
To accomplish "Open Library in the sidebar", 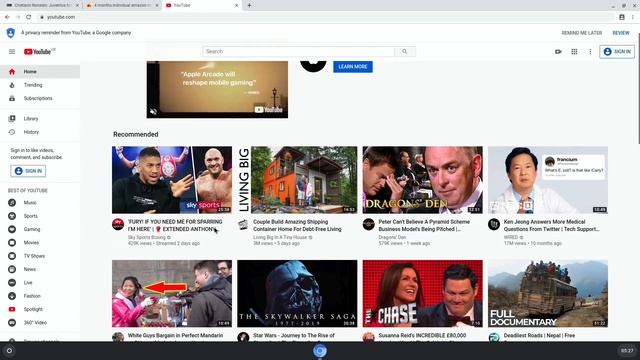I will click(x=40, y=118).
